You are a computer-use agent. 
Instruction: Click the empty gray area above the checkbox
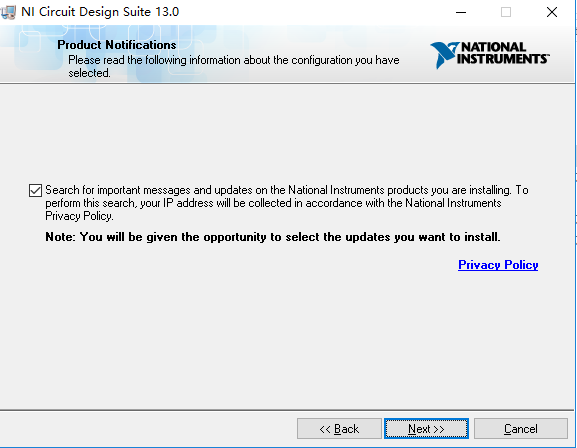pyautogui.click(x=287, y=133)
